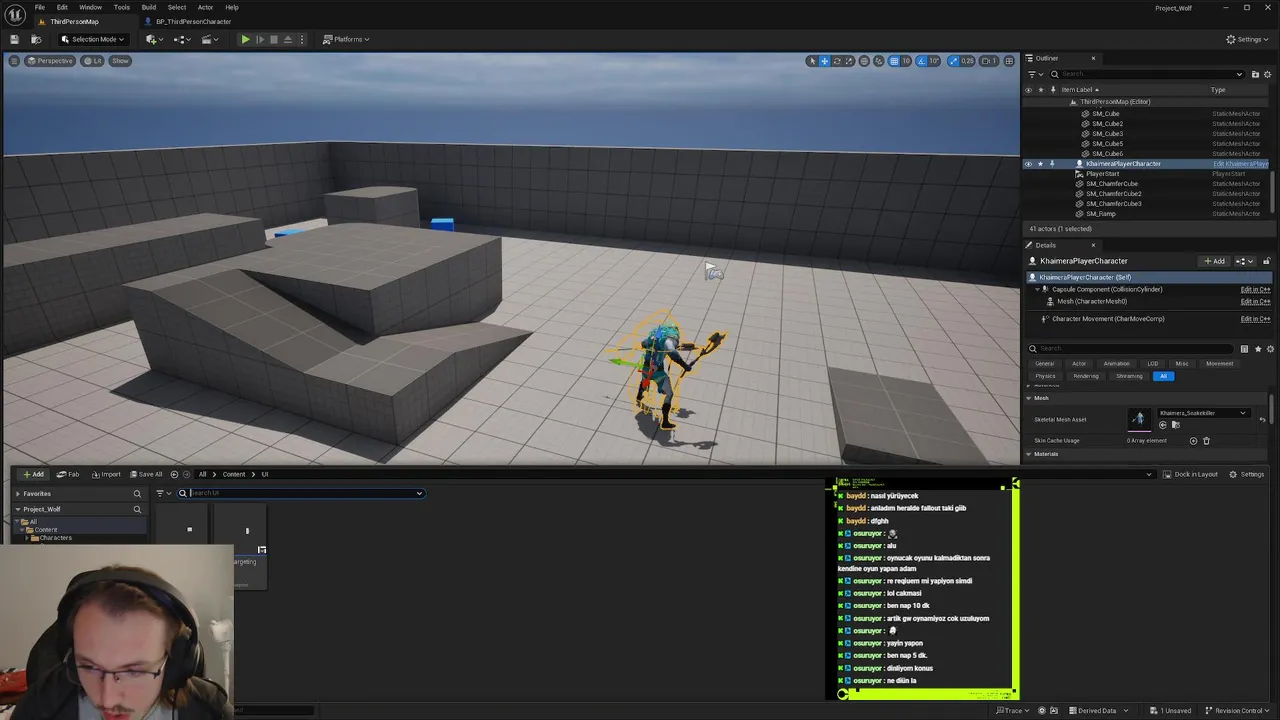
Task: Toggle star pin on KhaimeraPlayerCharacter row
Action: (x=1040, y=164)
